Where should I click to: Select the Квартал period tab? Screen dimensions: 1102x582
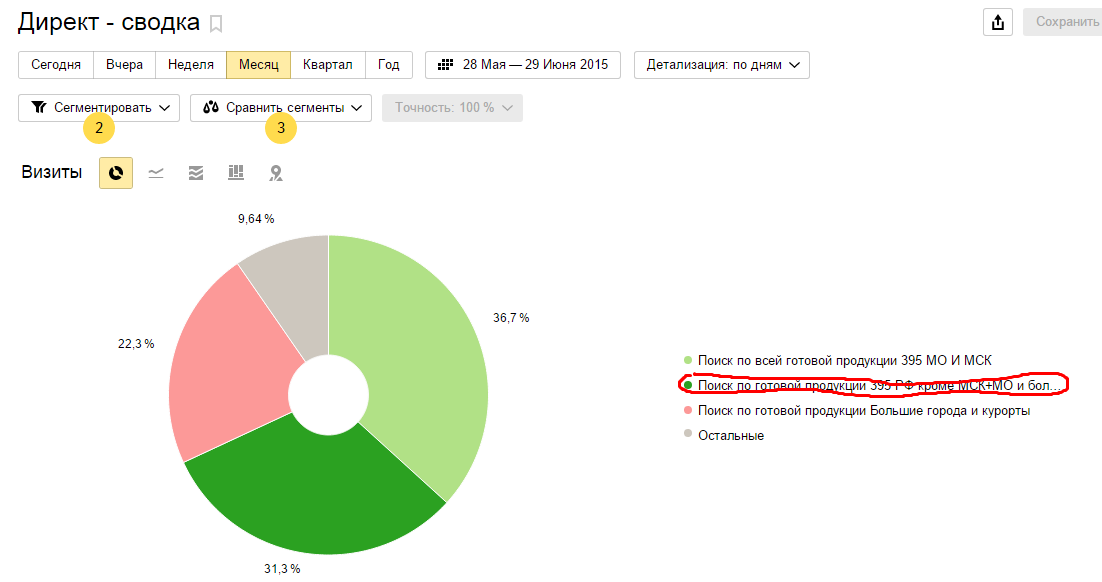pos(328,65)
